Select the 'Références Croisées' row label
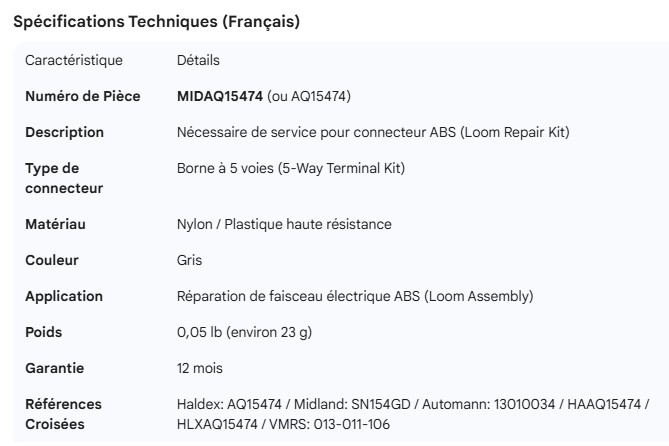The height and width of the screenshot is (446, 669). 64,414
